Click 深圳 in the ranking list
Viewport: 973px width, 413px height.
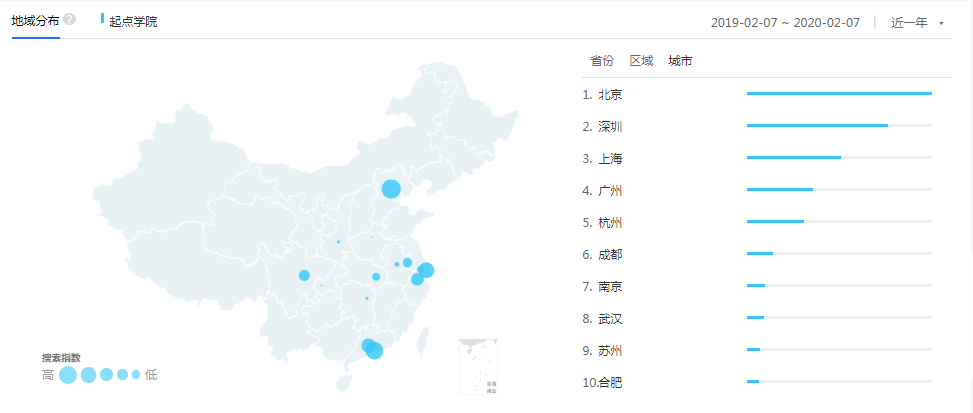tap(610, 126)
